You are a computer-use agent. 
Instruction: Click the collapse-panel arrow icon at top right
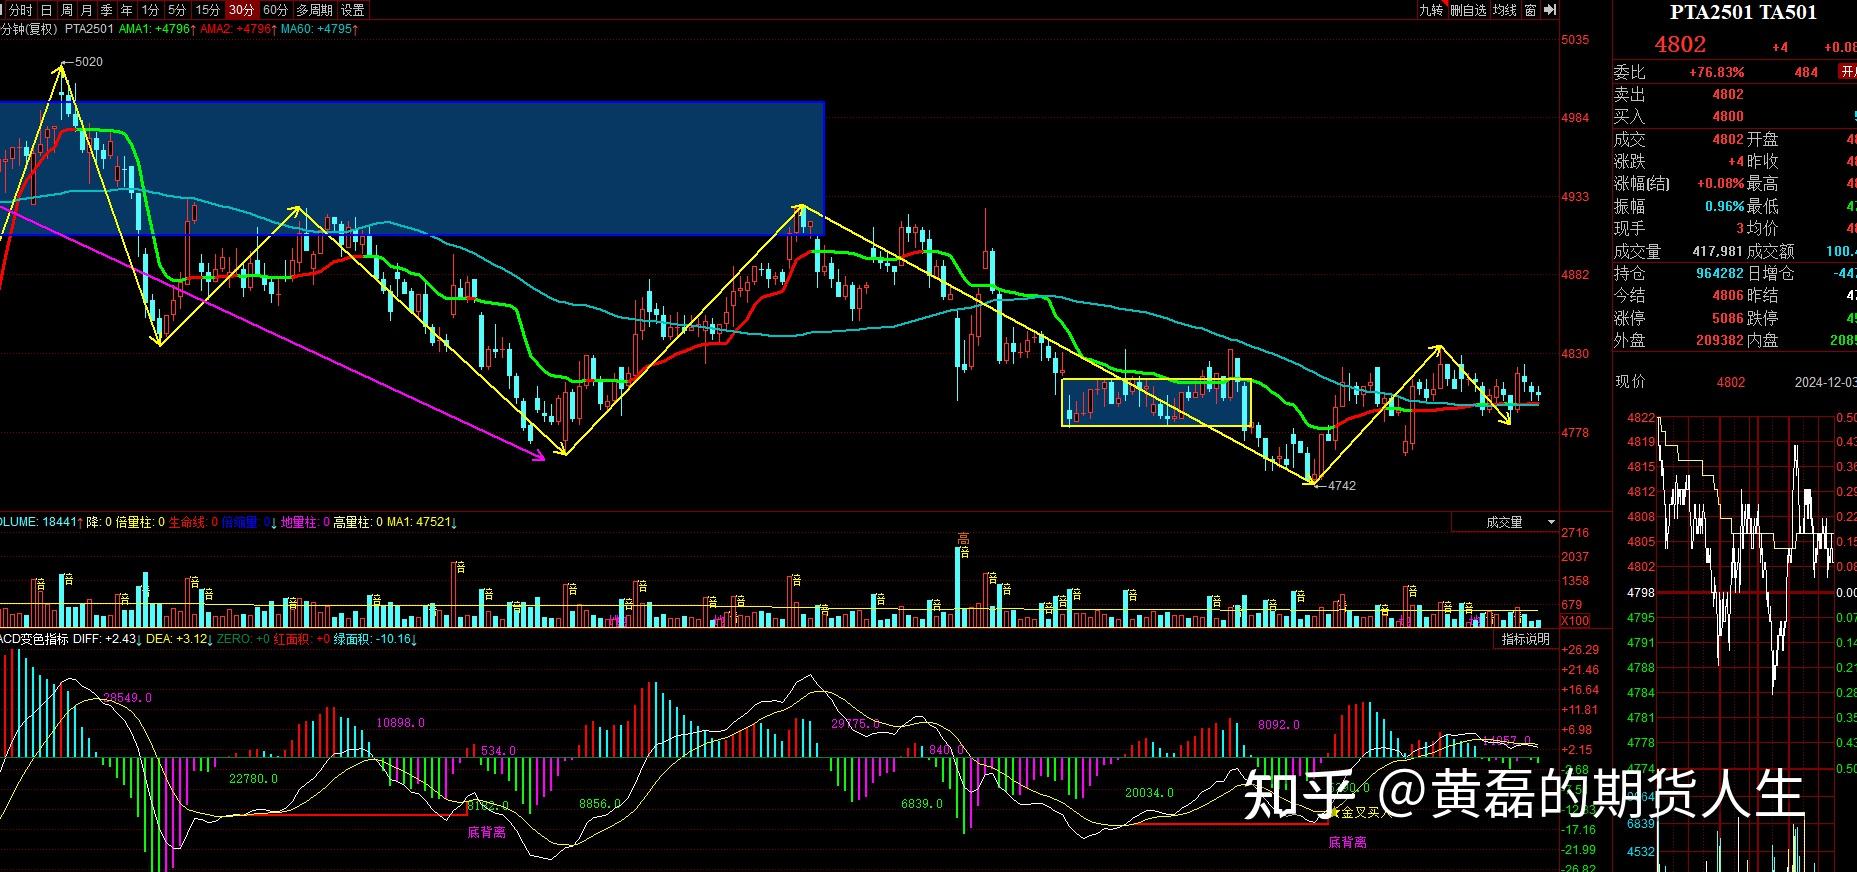[x=1550, y=10]
